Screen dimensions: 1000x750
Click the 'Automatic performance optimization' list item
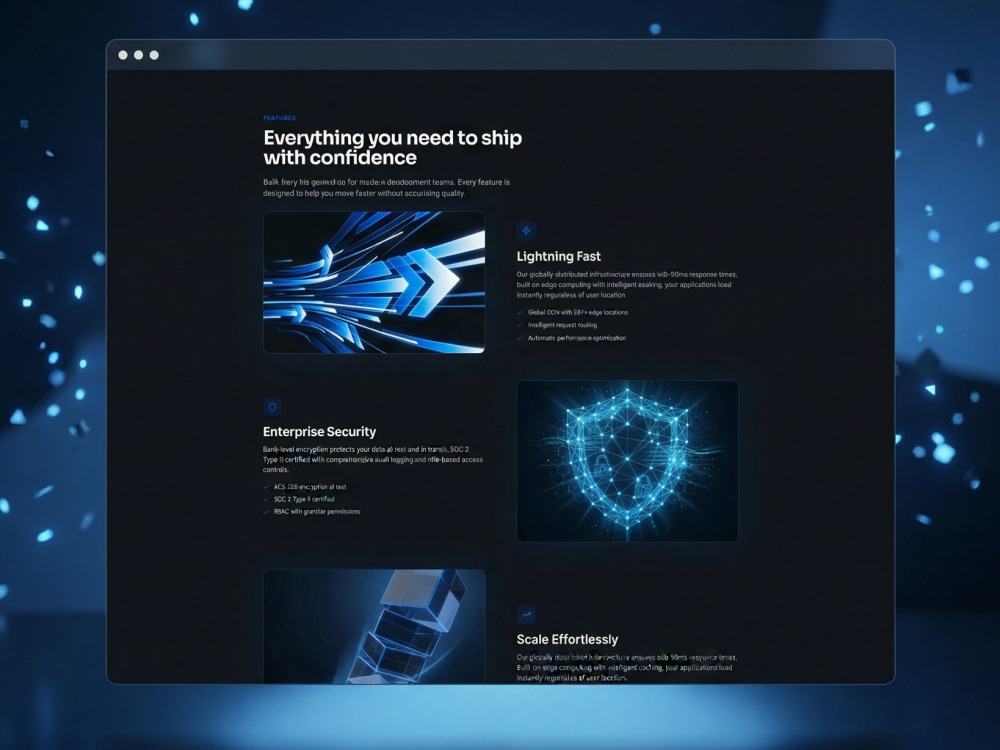[x=577, y=338]
